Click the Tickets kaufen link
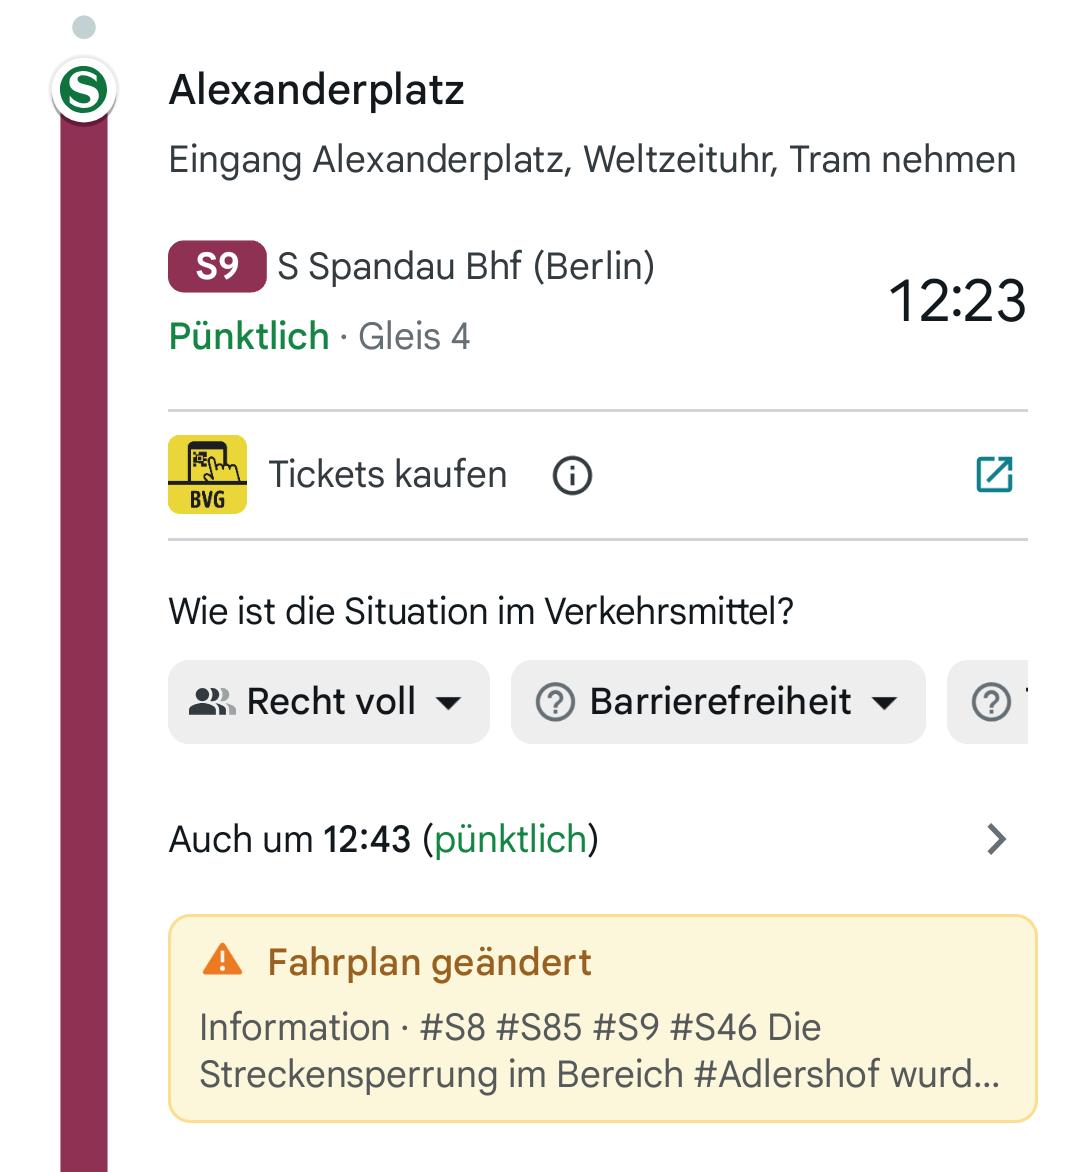The height and width of the screenshot is (1172, 1080). pos(387,475)
